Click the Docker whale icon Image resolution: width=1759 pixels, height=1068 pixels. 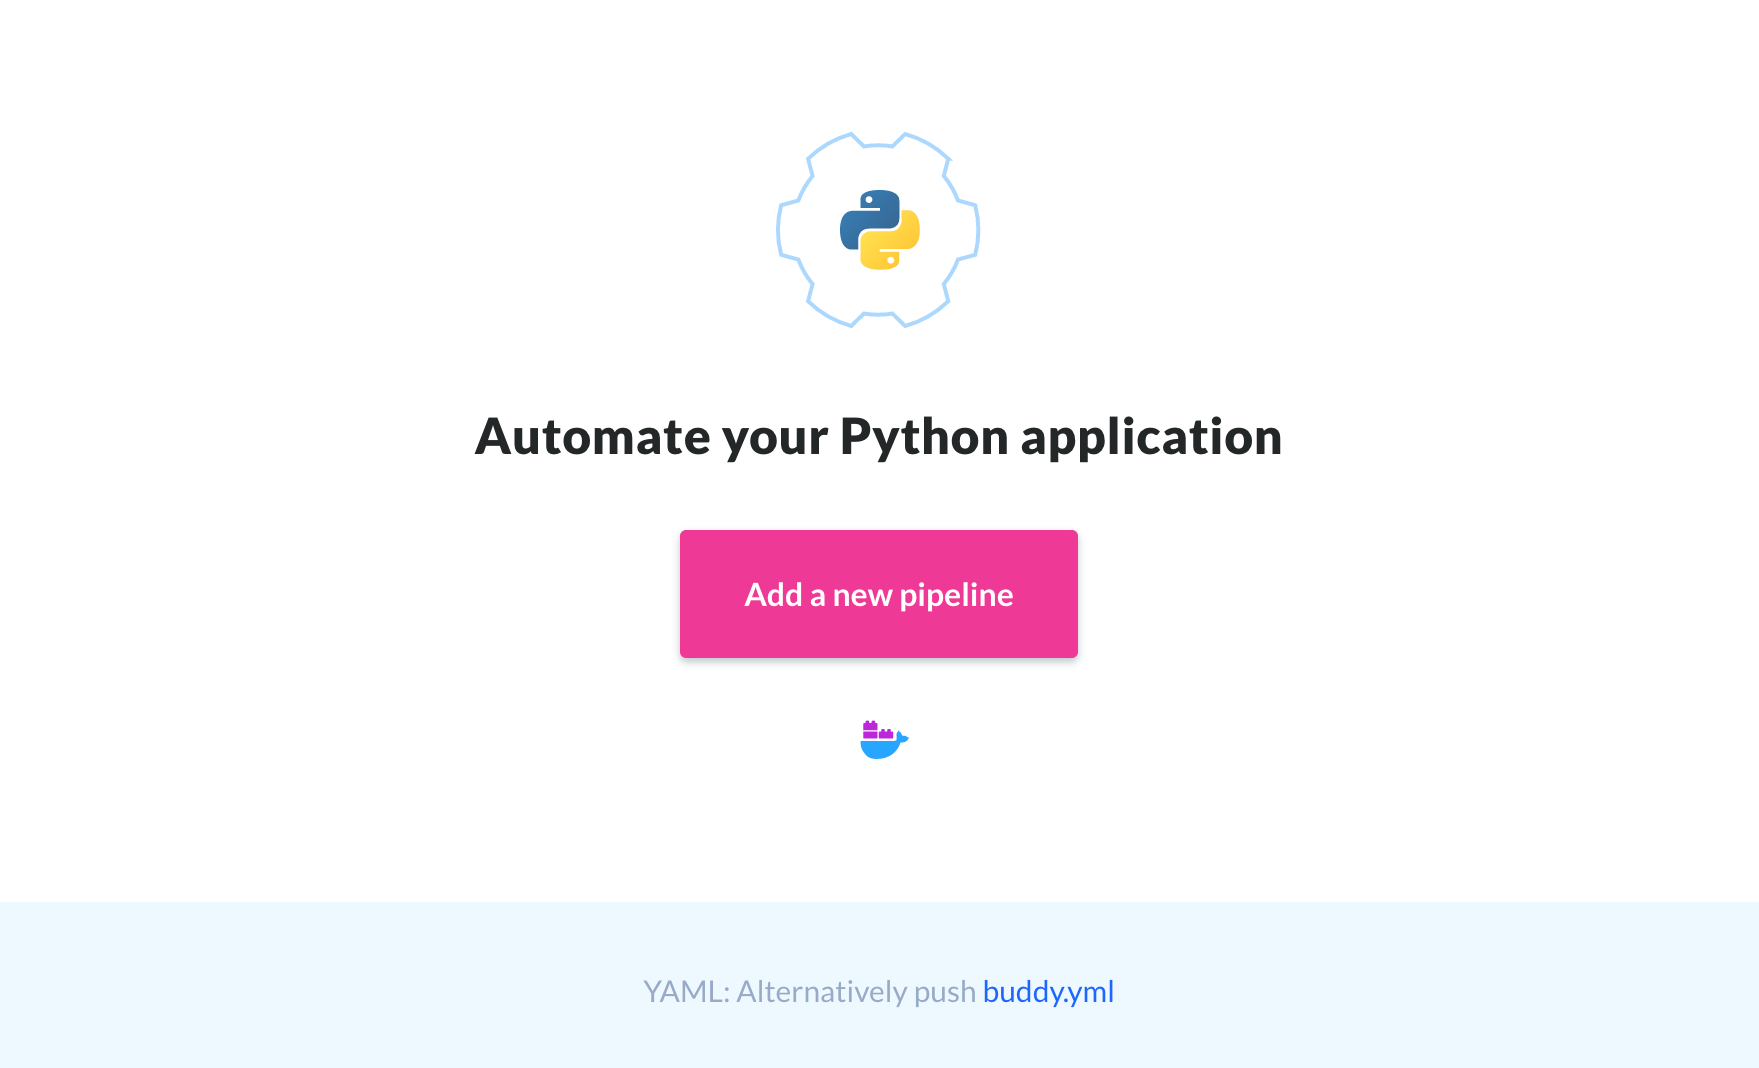(884, 740)
